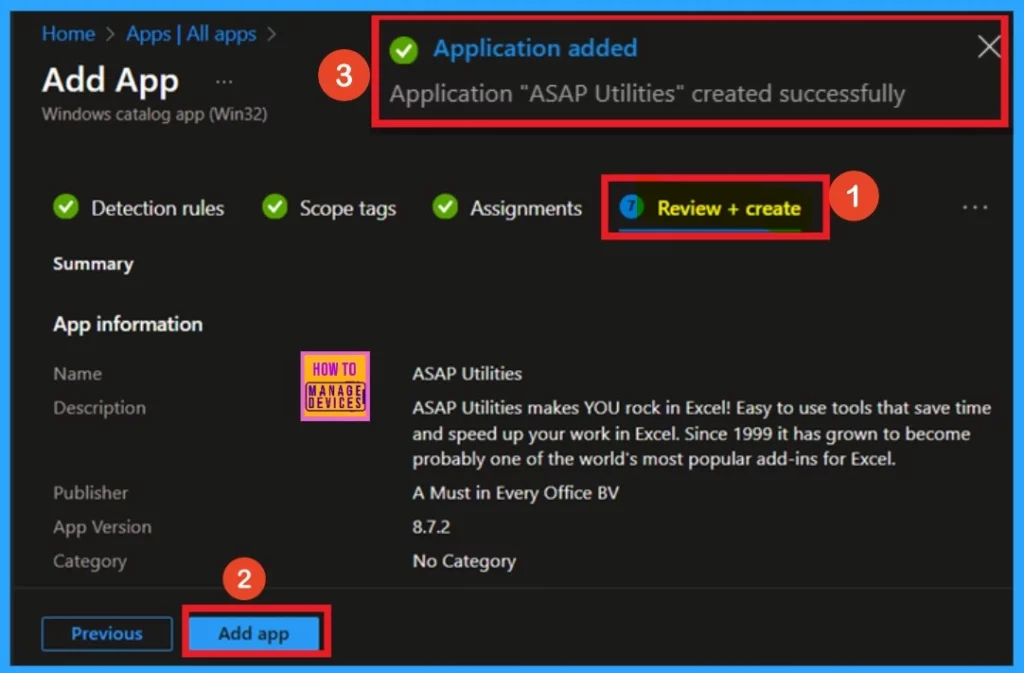Click publisher value A Must in Every Office BV
Screen dimensions: 1024x673
point(515,493)
